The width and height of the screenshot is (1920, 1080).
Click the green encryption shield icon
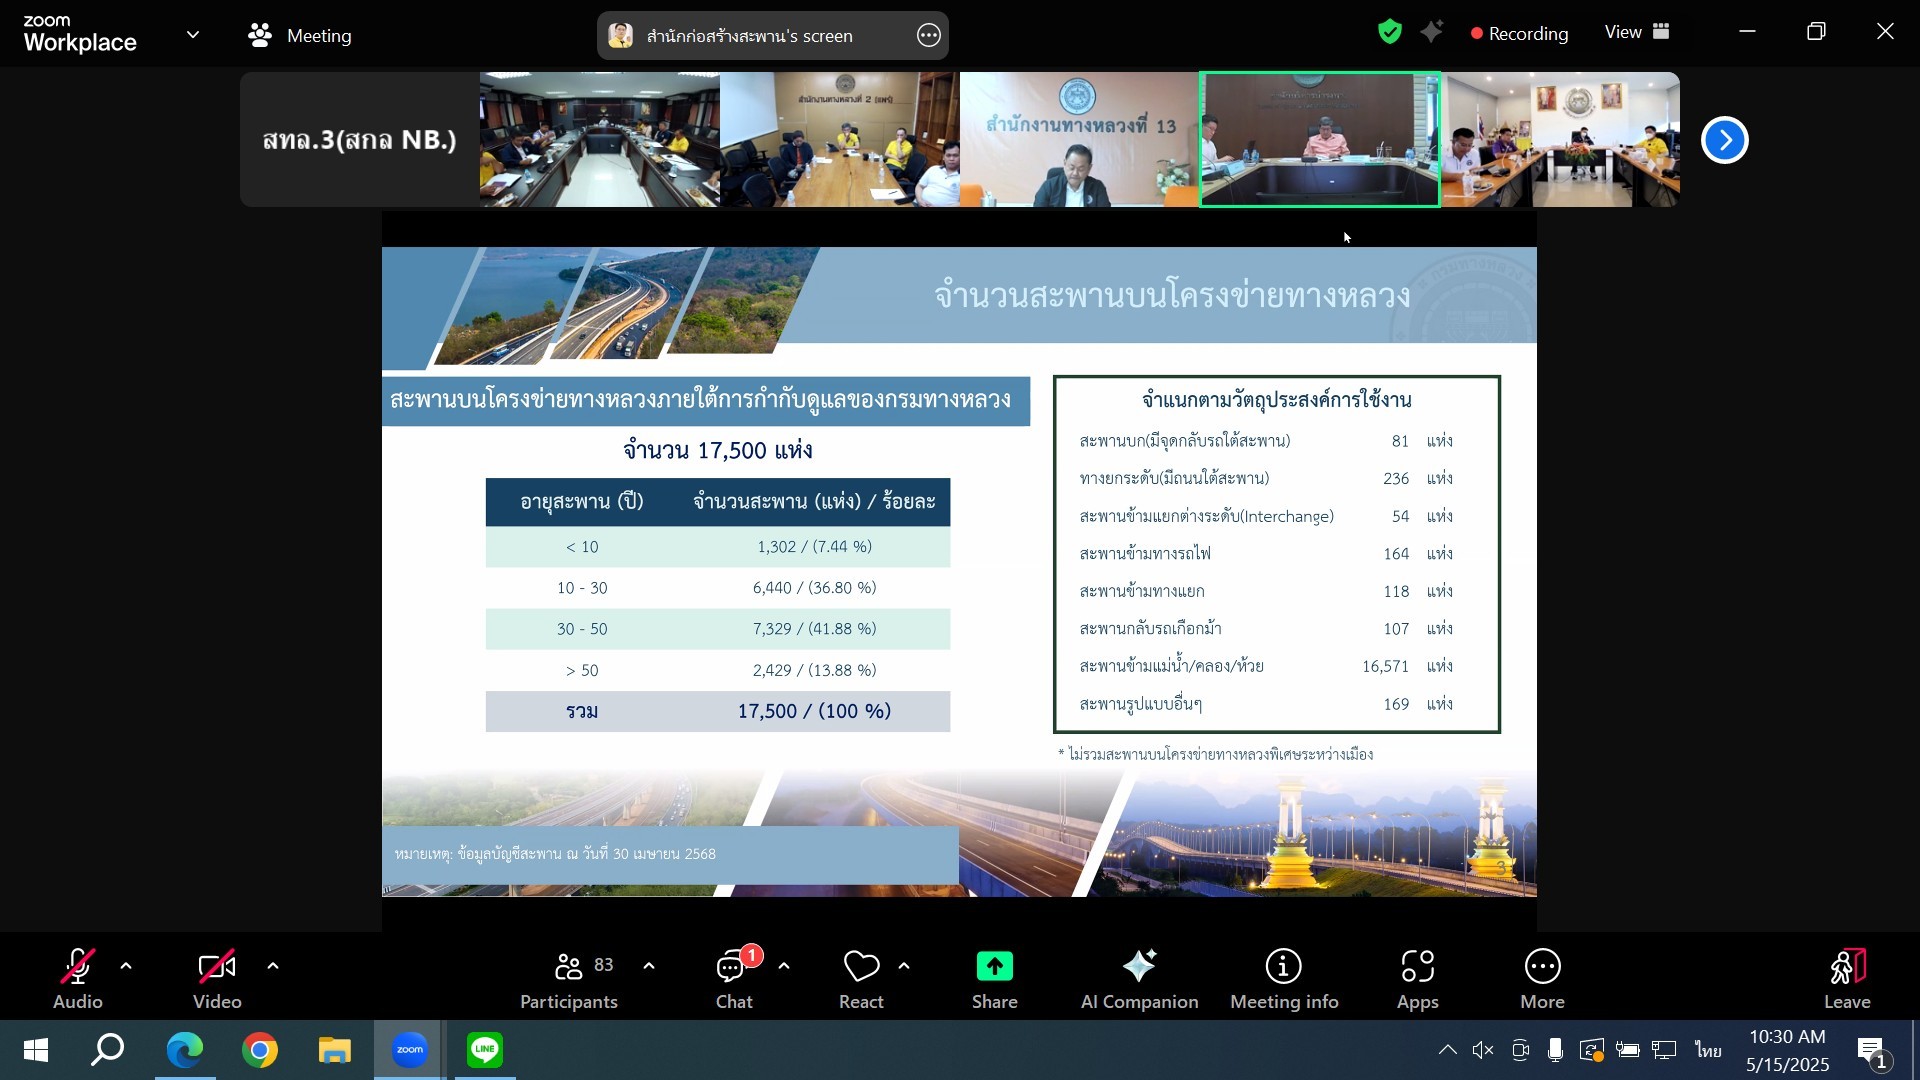coord(1389,33)
